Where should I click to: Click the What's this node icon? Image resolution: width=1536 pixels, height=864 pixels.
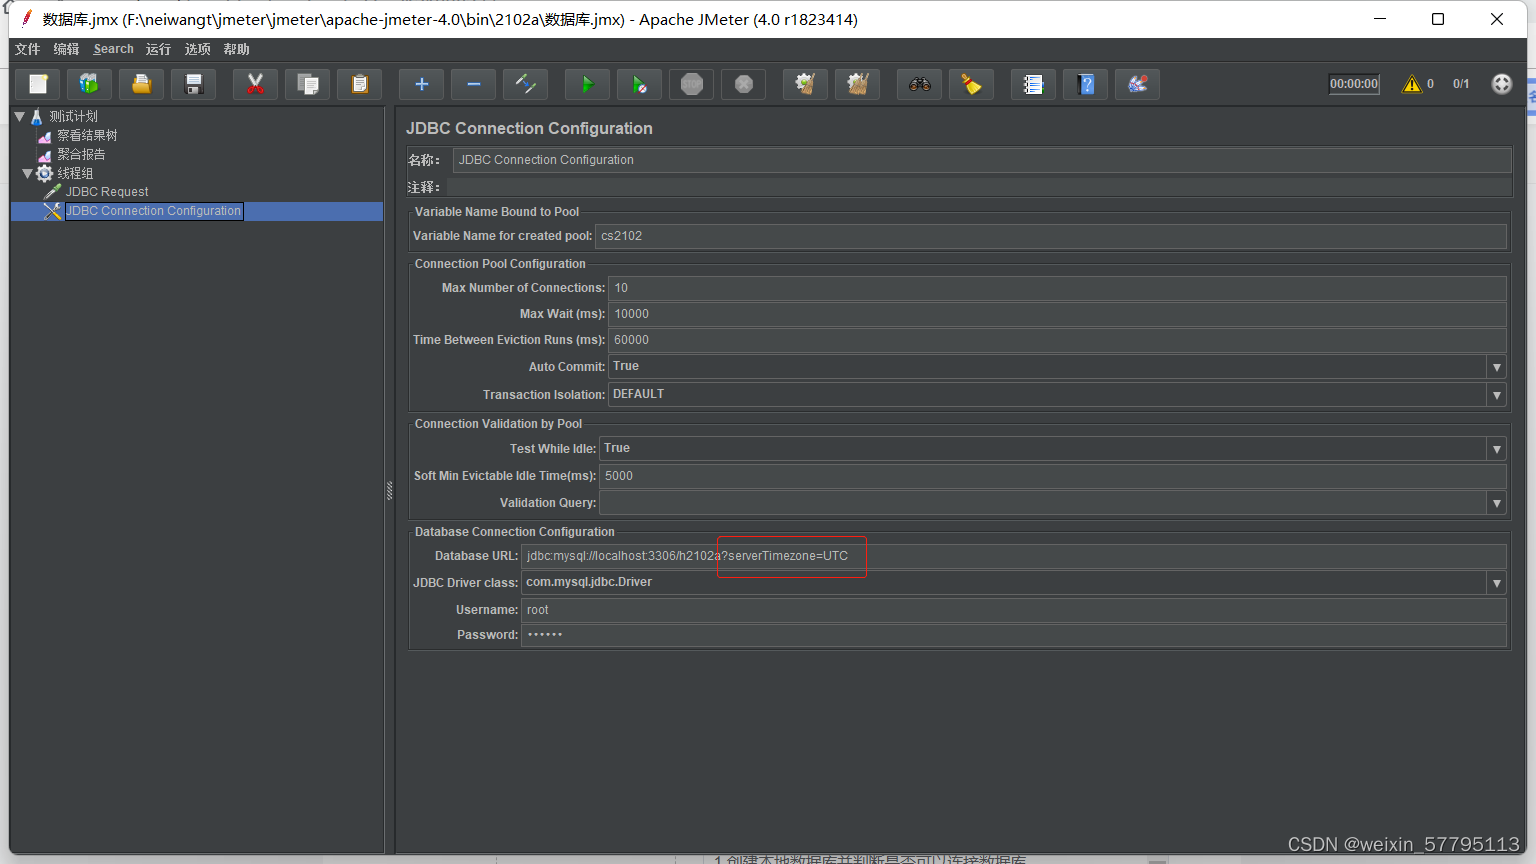tap(1138, 84)
